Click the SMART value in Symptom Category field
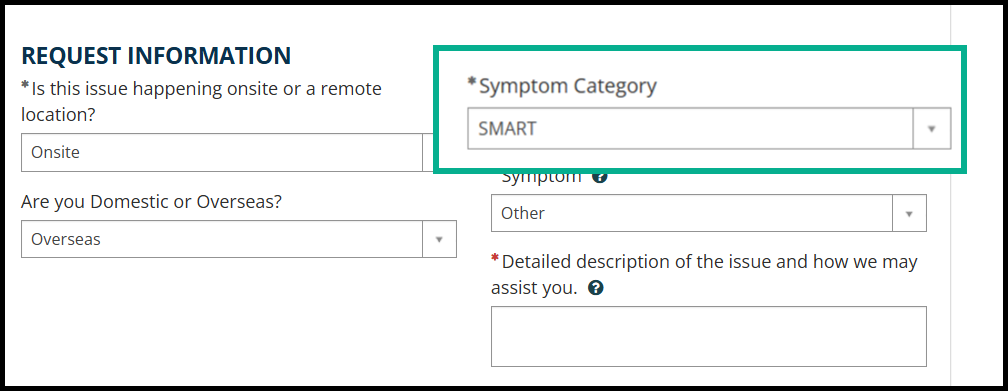 [507, 129]
